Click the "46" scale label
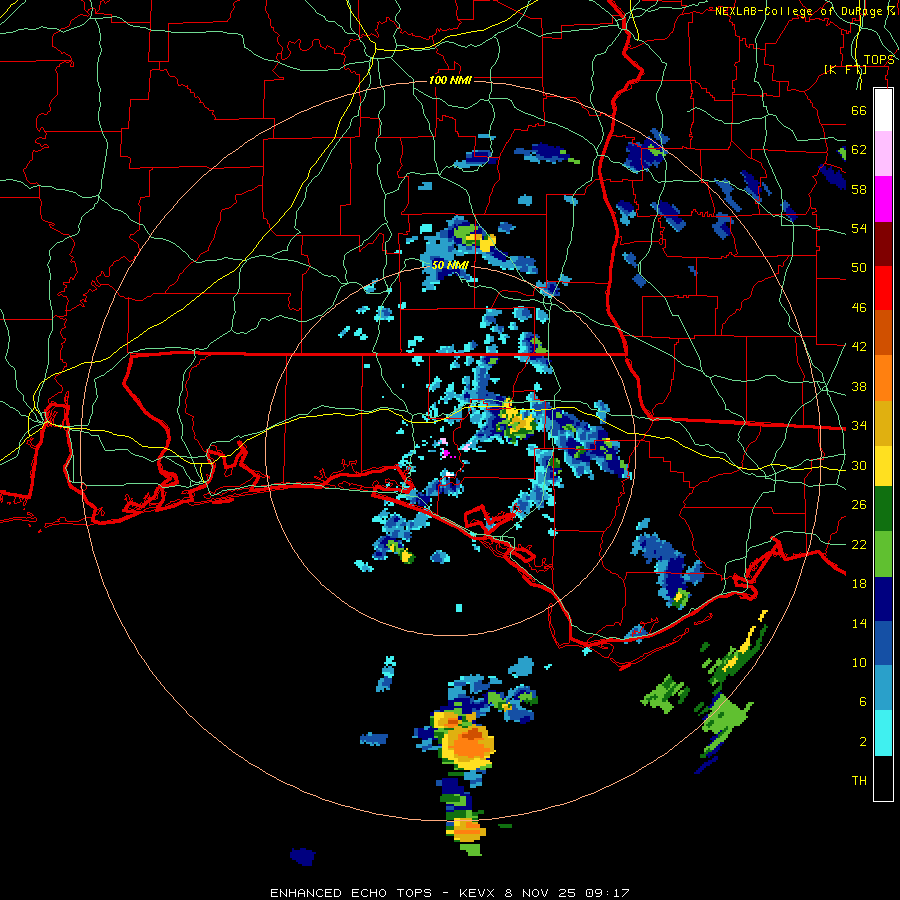The width and height of the screenshot is (900, 900). point(859,307)
